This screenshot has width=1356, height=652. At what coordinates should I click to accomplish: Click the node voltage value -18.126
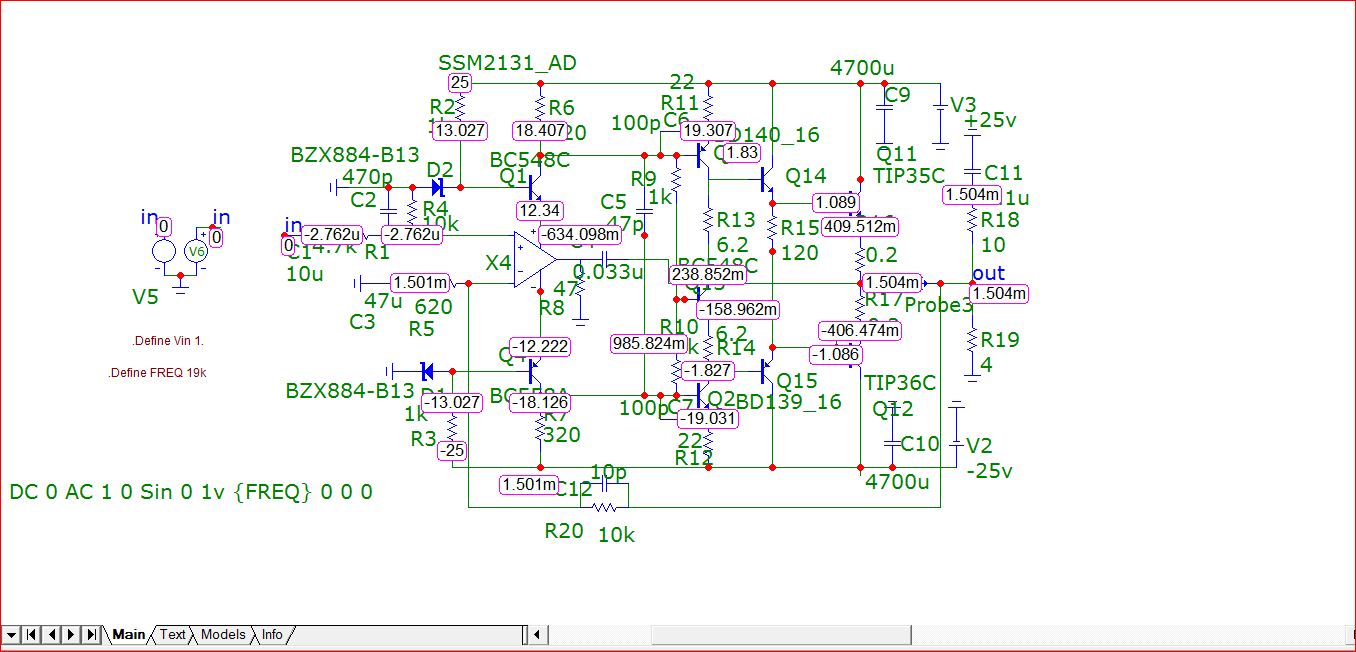click(x=539, y=402)
